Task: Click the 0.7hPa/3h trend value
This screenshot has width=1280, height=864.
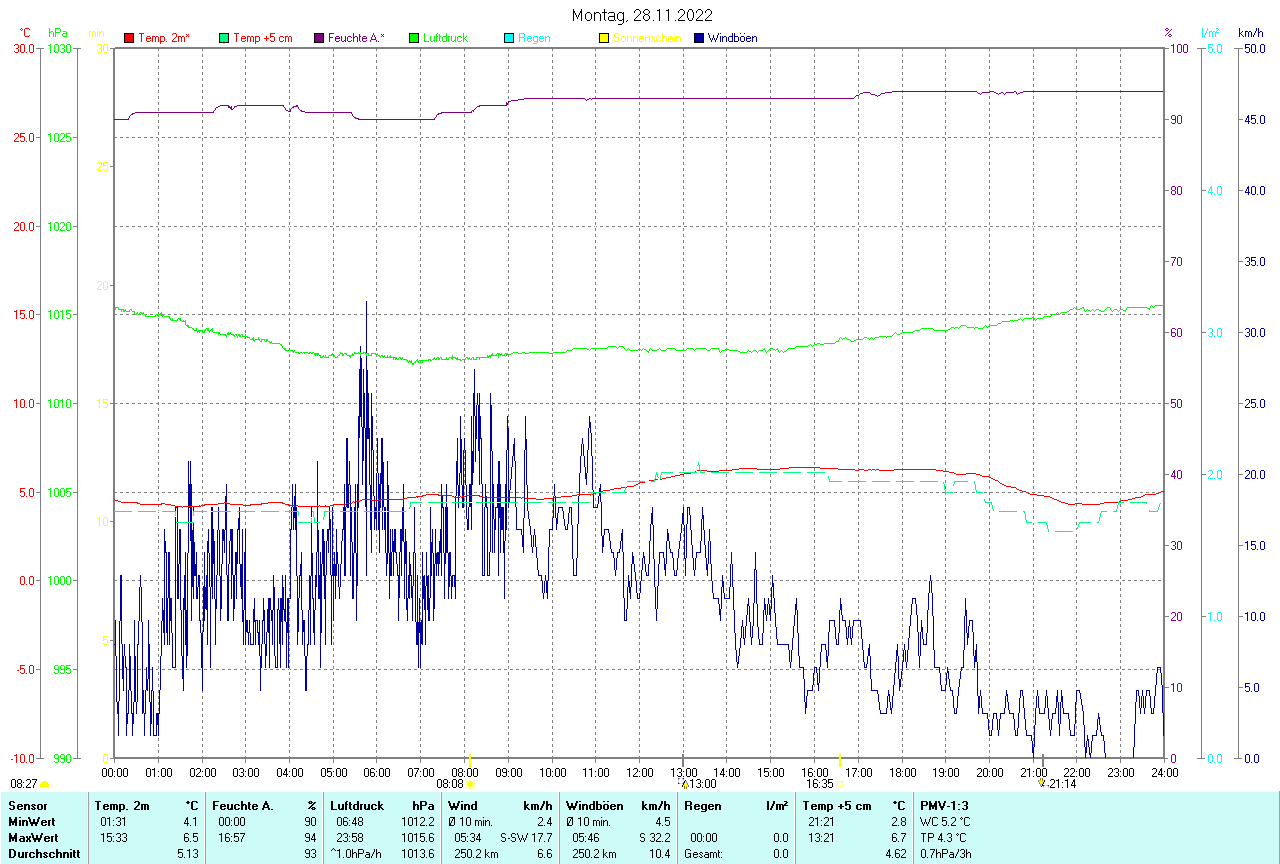Action: pos(947,854)
